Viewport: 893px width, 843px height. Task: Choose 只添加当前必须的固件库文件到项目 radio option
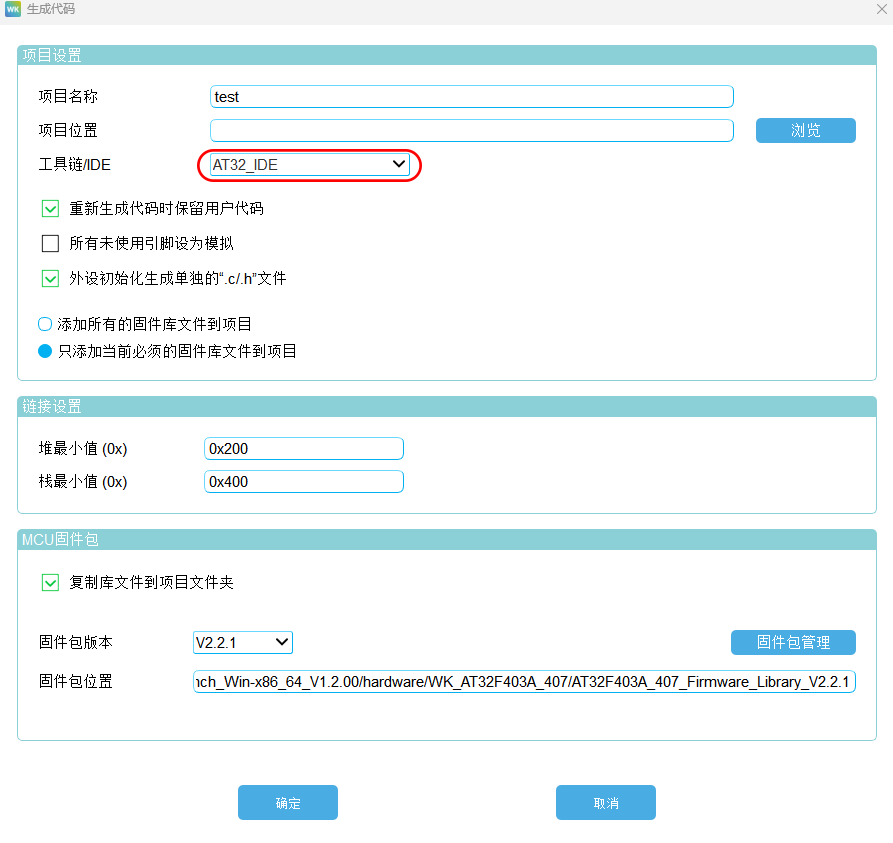[45, 351]
